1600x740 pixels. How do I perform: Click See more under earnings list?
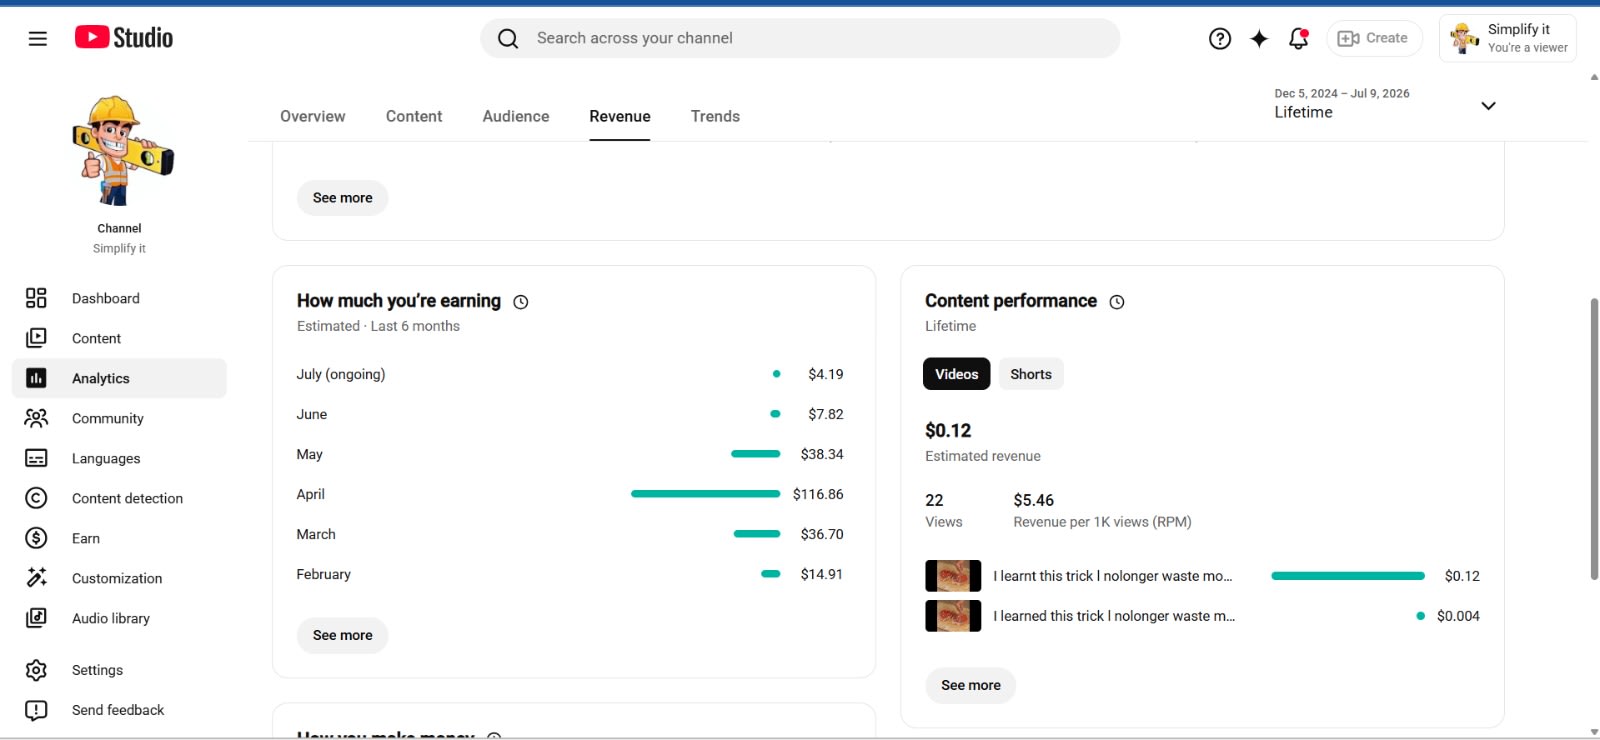[343, 635]
